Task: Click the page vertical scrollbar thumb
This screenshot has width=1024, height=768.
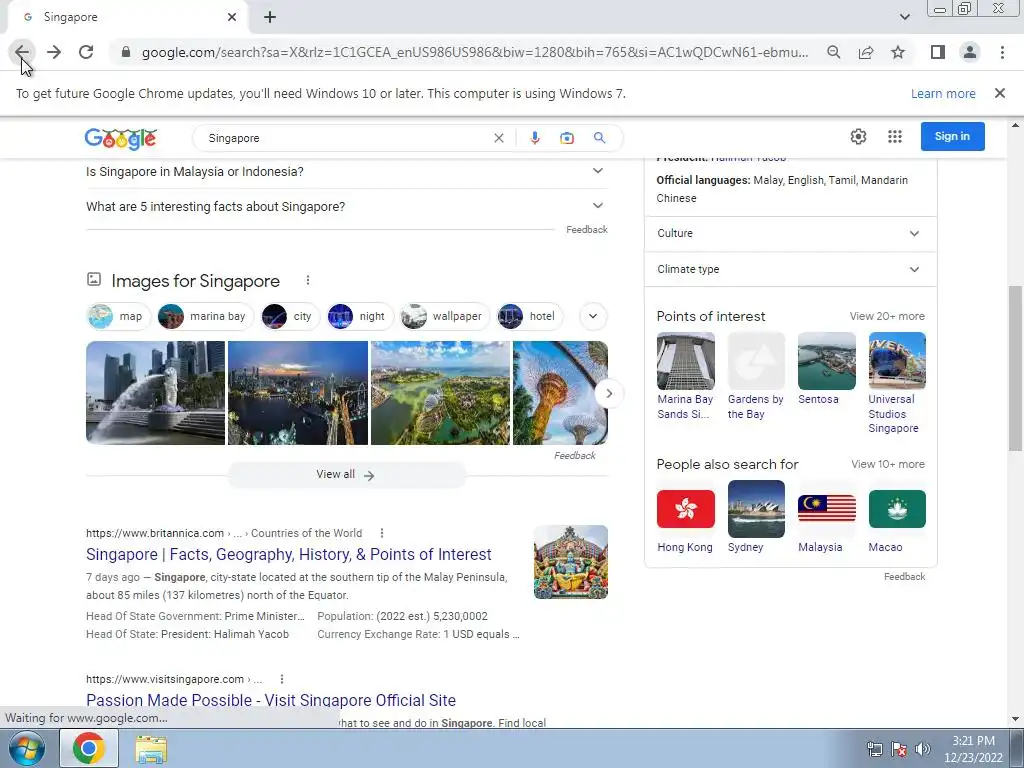Action: 1015,368
